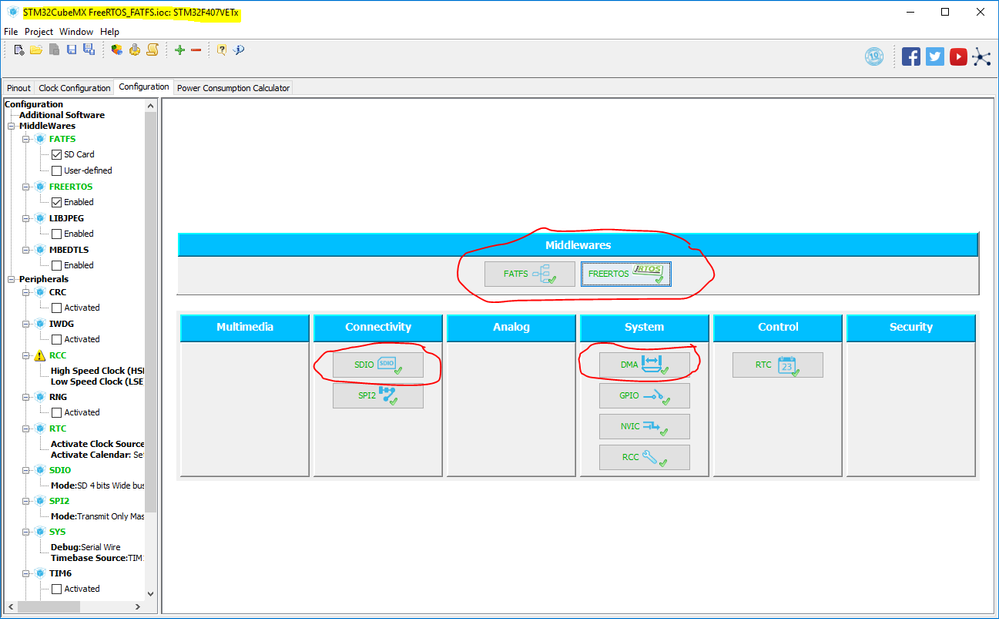This screenshot has width=999, height=619.
Task: Select 'Debug:Serial Wire' row under SYS
Action: pos(85,547)
